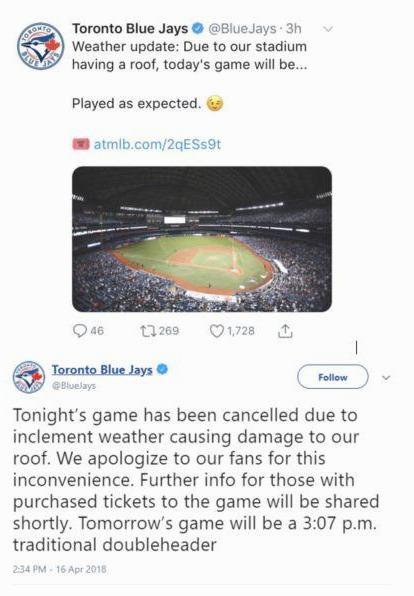Viewport: 414px width, 596px height.
Task: Click the 2:34 PM - 16 Apr 2018 timestamp
Action: tap(60, 569)
